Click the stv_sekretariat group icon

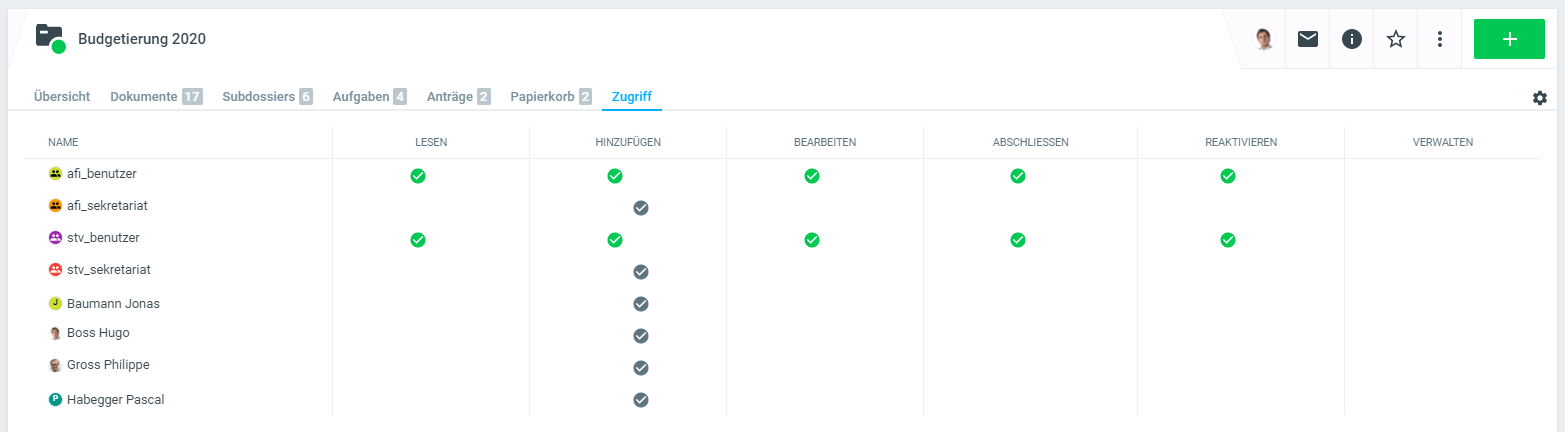click(56, 270)
